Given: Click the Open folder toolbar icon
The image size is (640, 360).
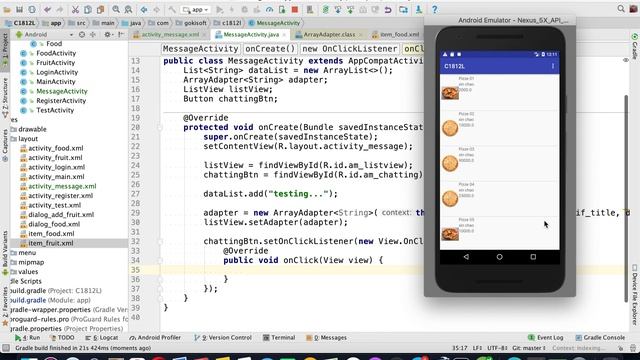Looking at the screenshot, I should click(7, 9).
